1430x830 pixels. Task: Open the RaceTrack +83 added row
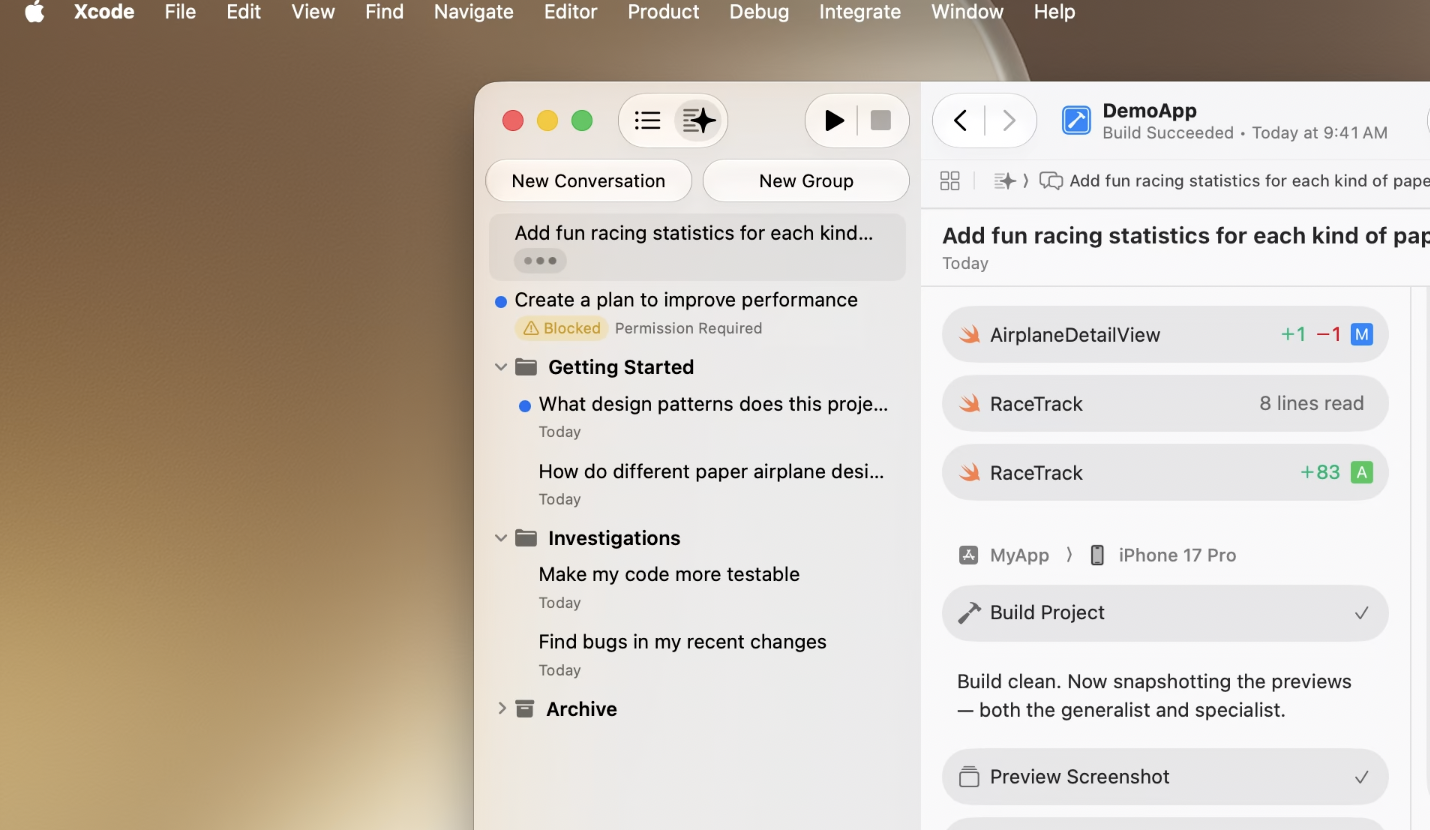click(1165, 473)
